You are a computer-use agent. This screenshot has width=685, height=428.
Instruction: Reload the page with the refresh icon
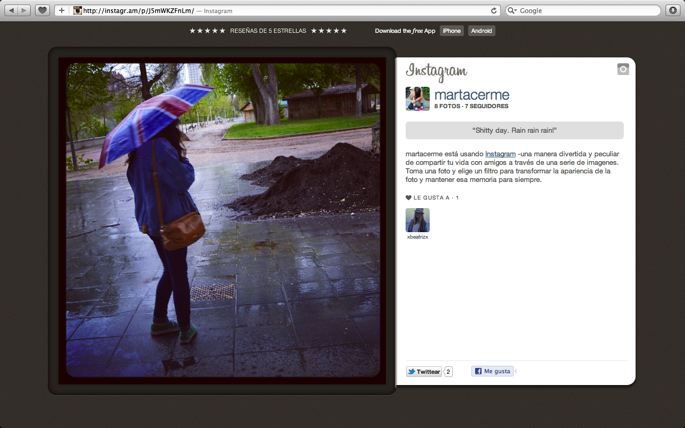494,10
